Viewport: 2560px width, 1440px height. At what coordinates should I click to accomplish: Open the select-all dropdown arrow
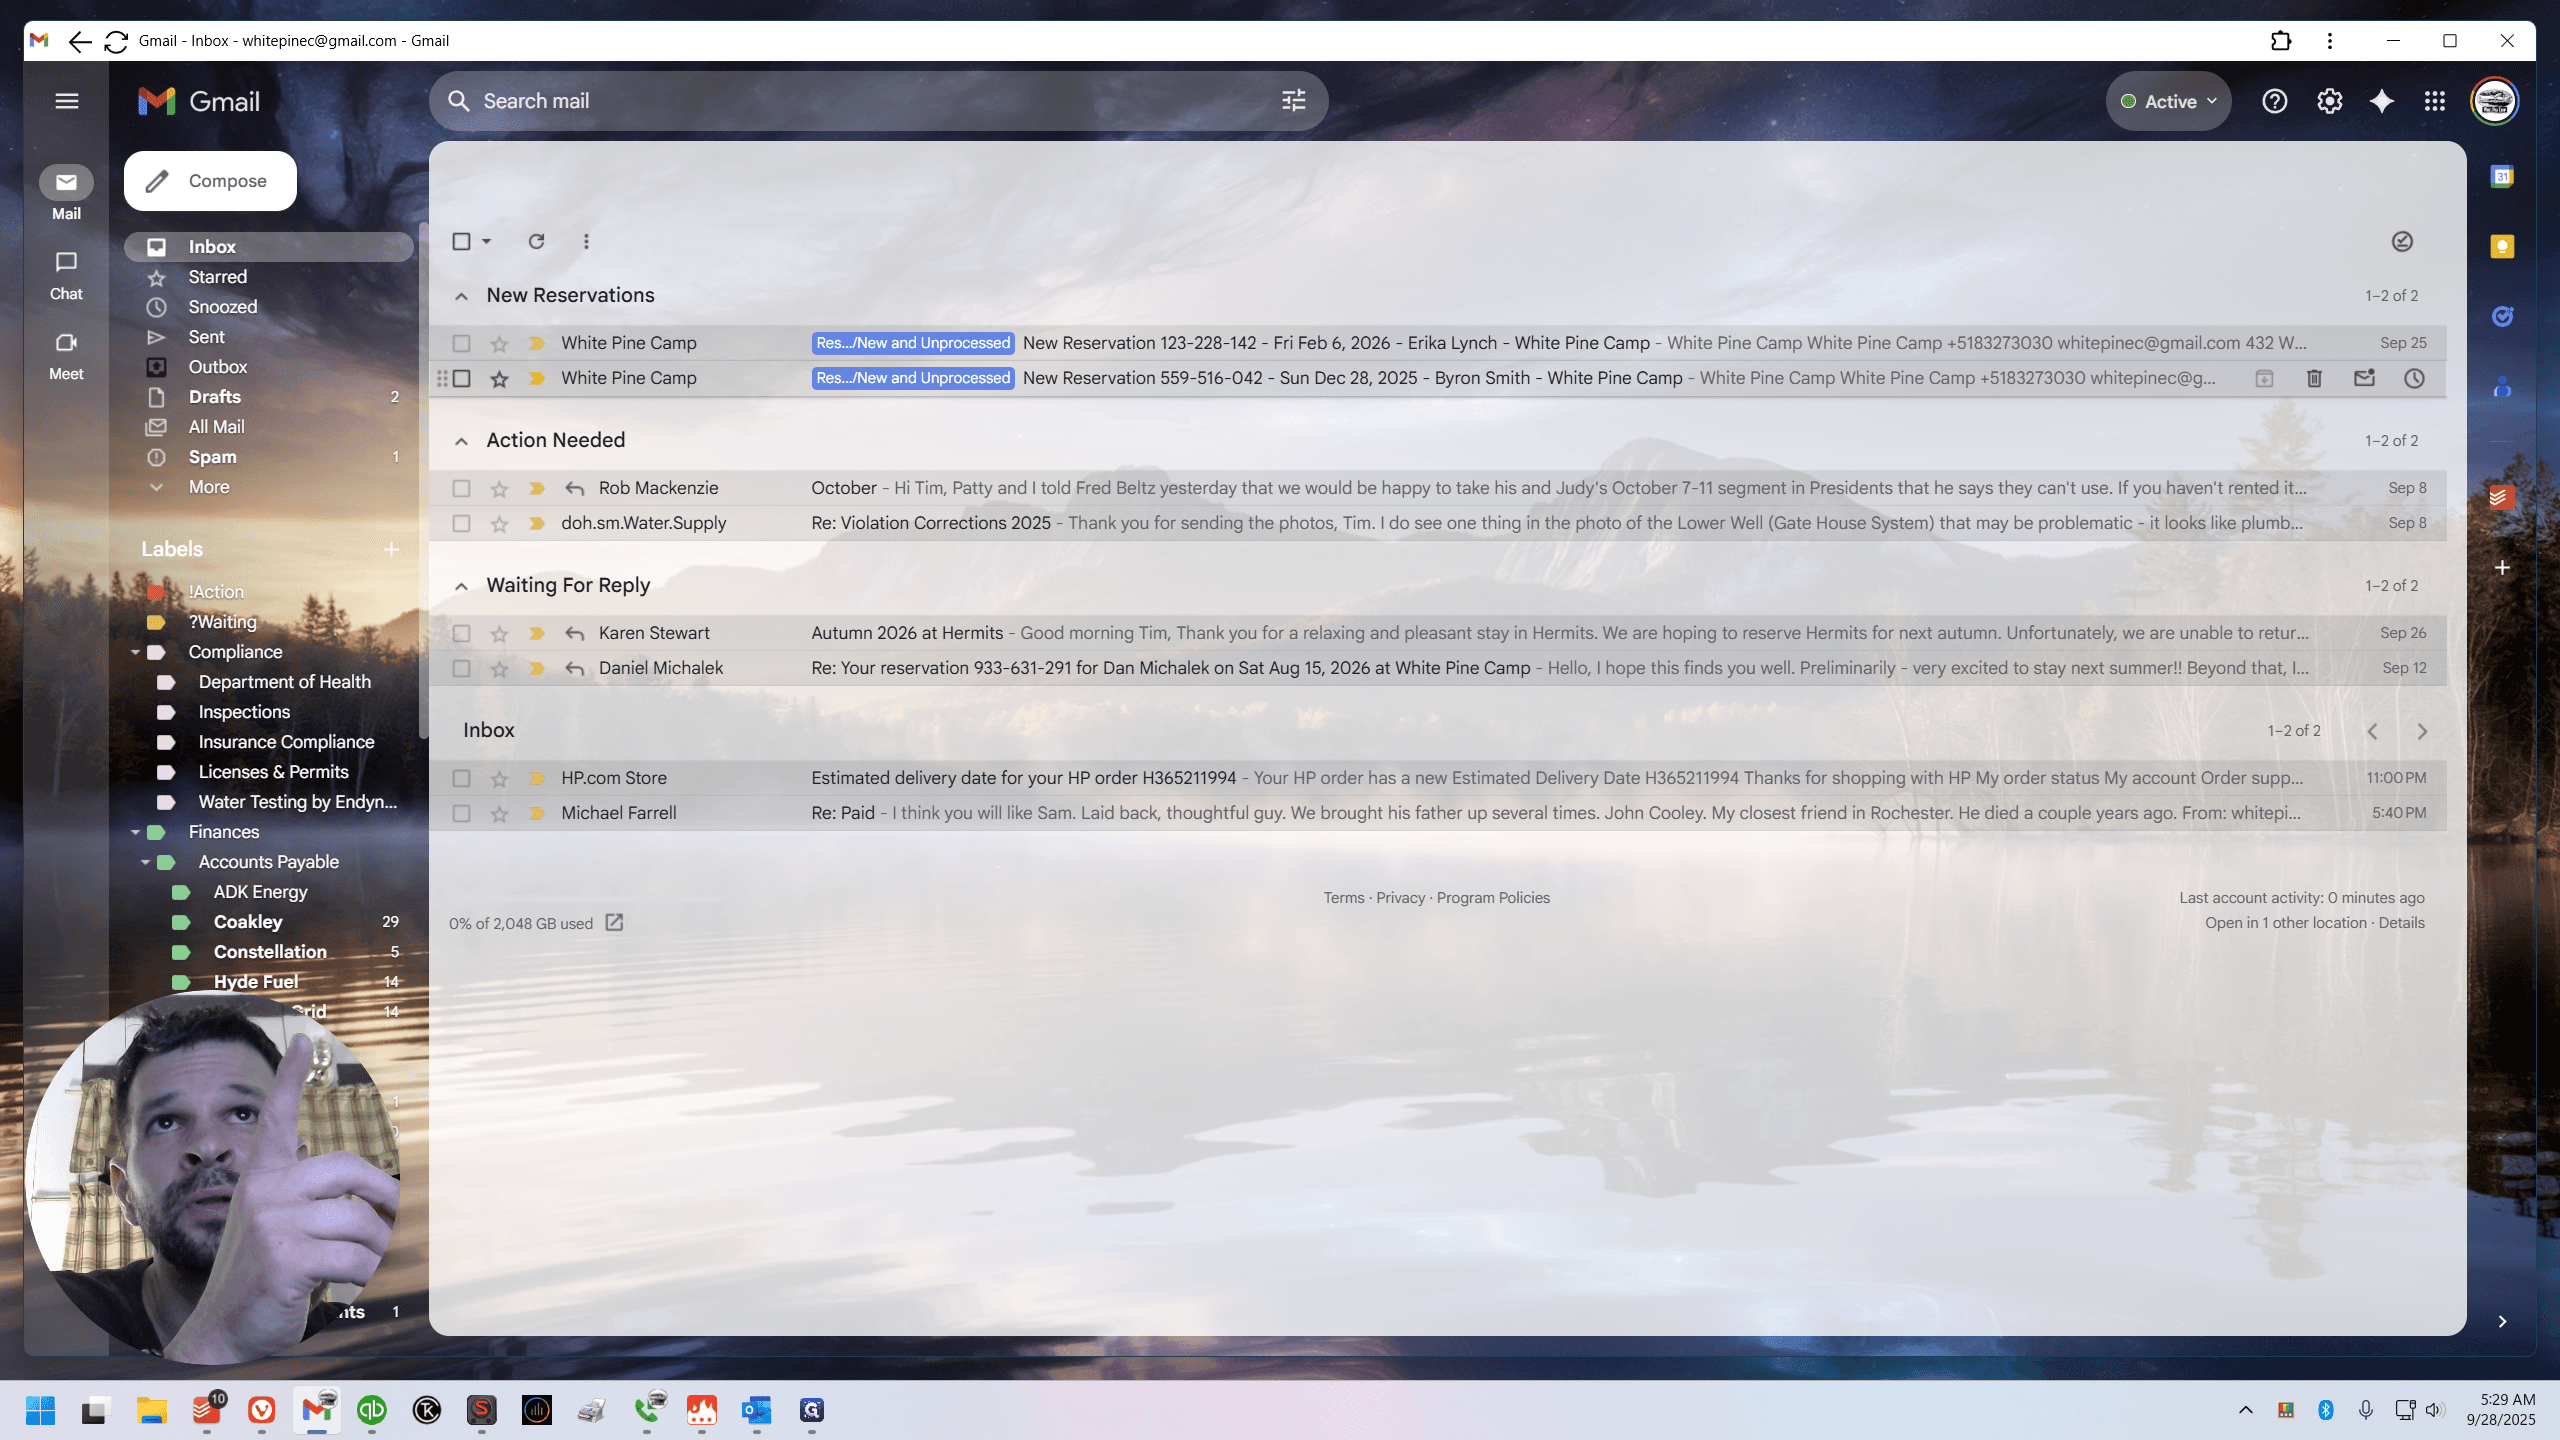point(487,241)
